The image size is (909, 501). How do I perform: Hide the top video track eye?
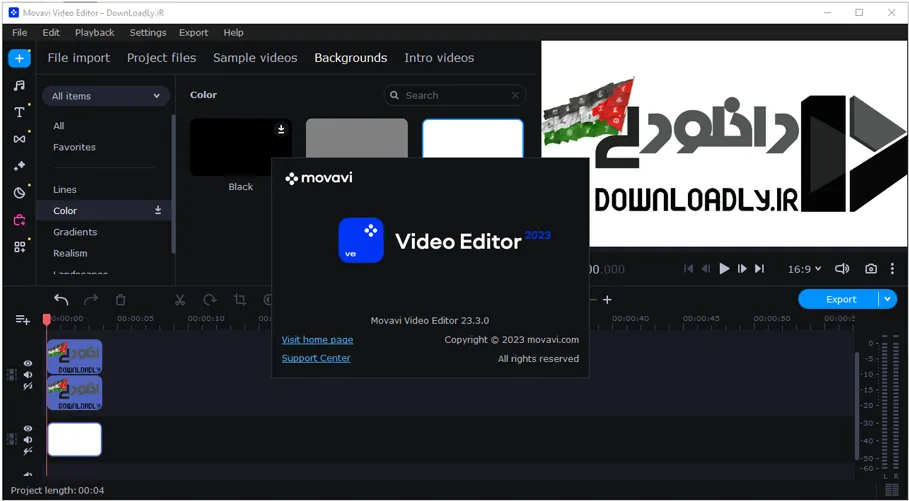[27, 364]
